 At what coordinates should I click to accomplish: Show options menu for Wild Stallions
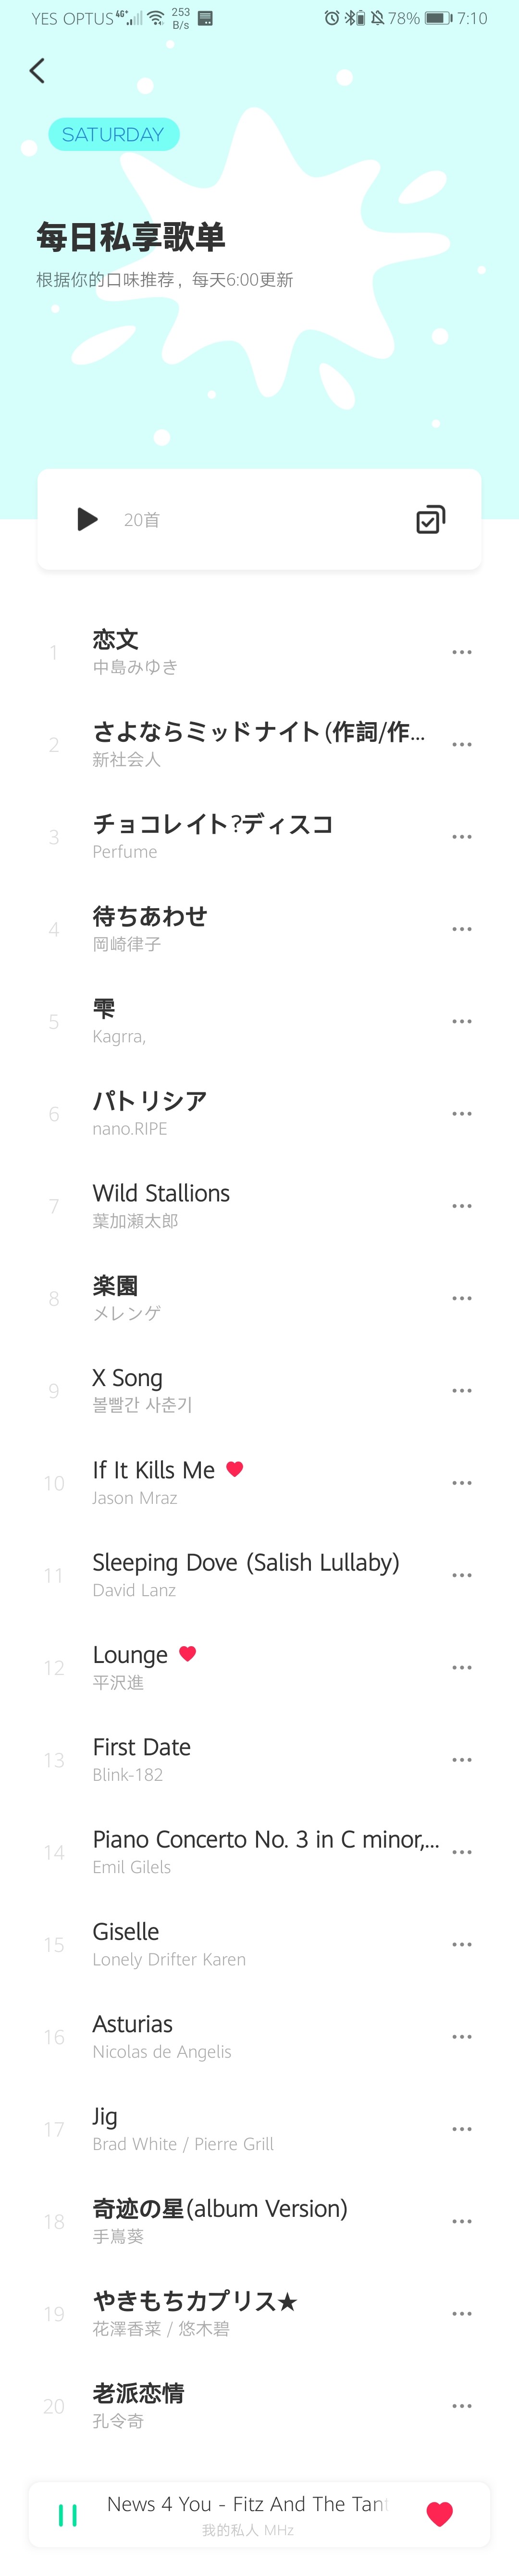(x=461, y=1206)
